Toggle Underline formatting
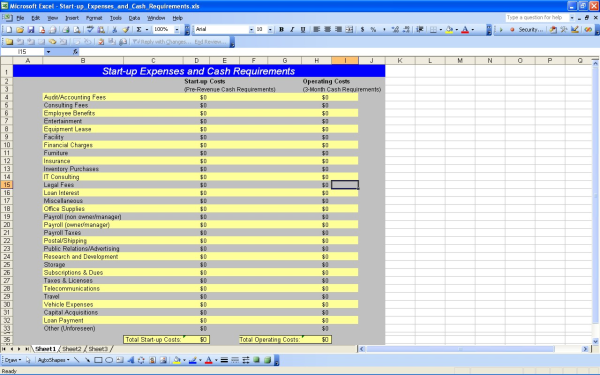 coord(303,29)
